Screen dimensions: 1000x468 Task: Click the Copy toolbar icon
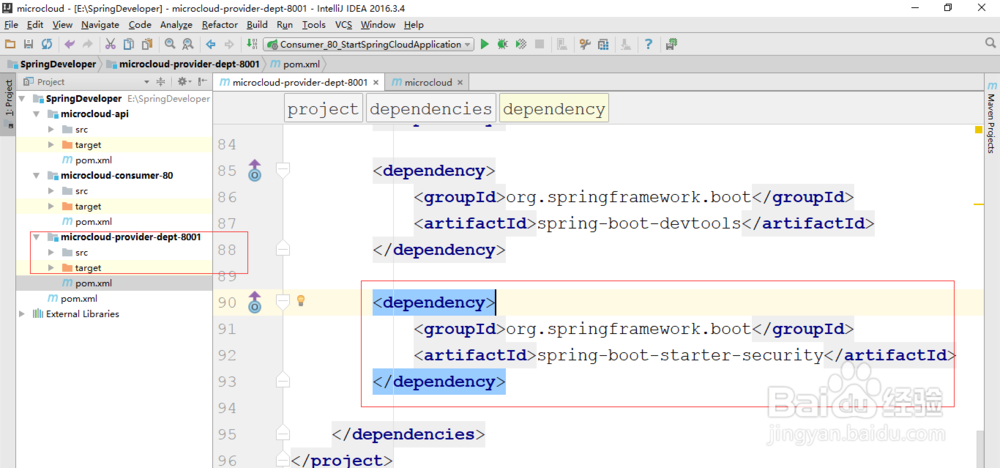point(129,44)
